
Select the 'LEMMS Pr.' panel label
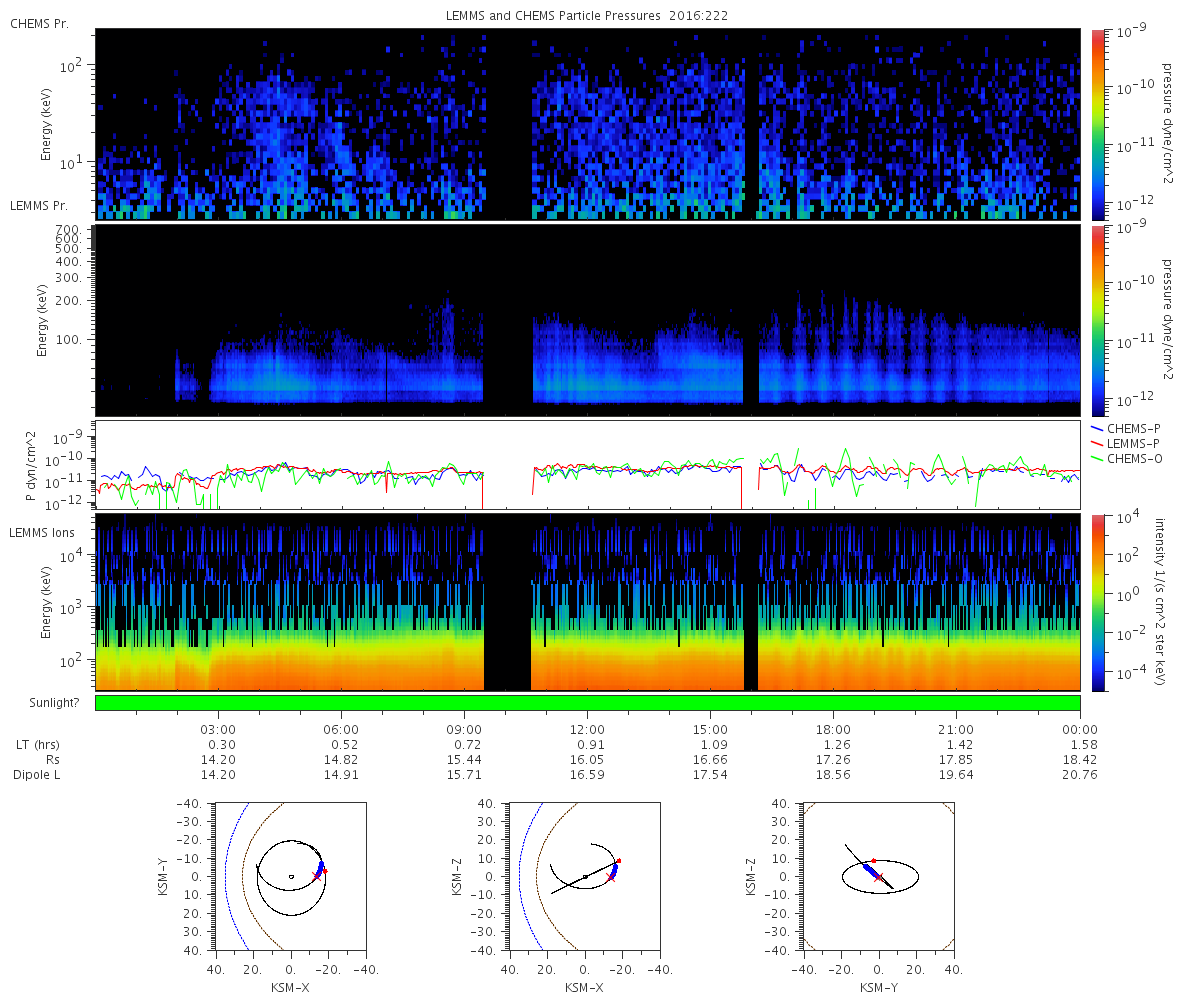39,206
